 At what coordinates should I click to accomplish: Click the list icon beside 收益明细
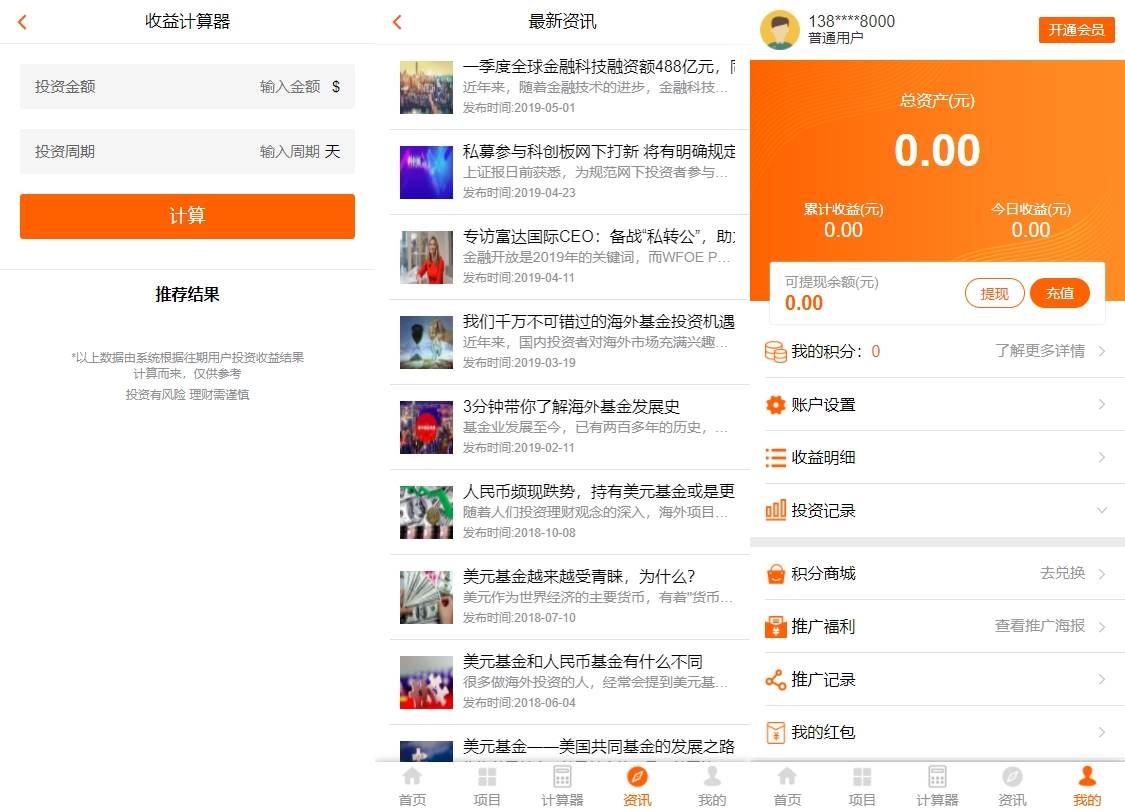coord(775,458)
